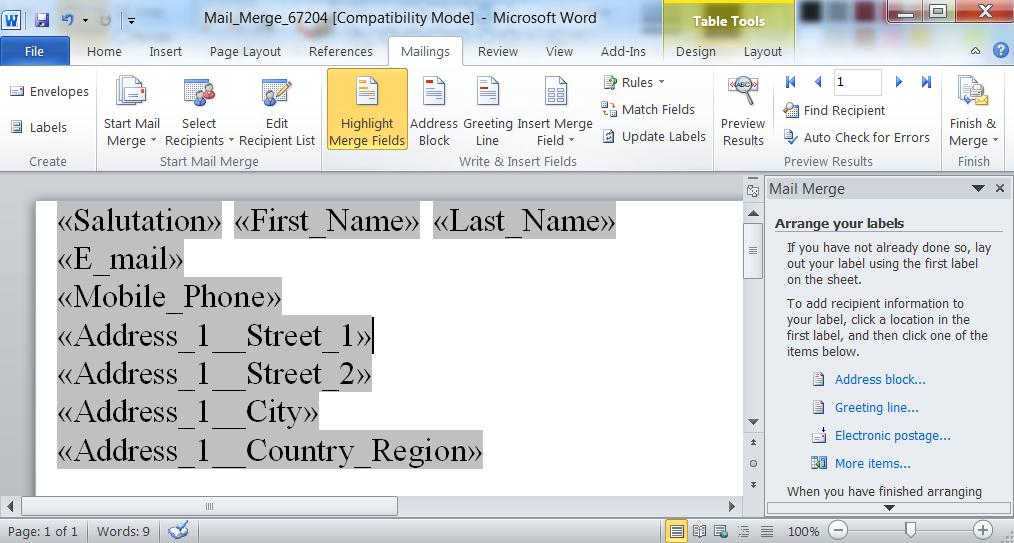Viewport: 1014px width, 543px height.
Task: Click the Envelopes button
Action: [x=49, y=91]
